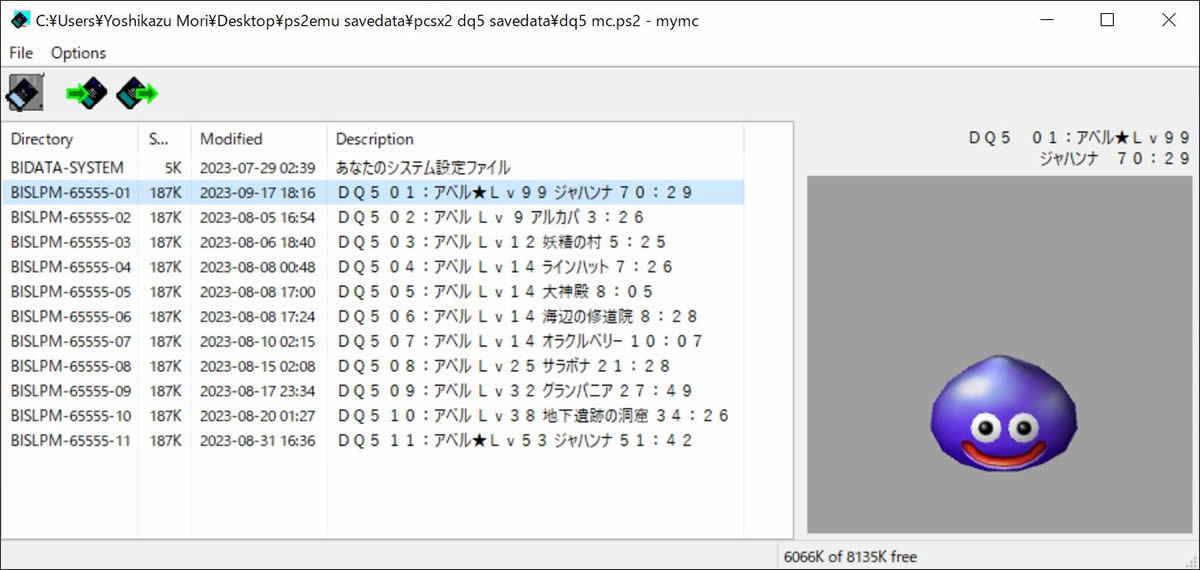This screenshot has width=1200, height=570.
Task: Click description ending ジャハンナ ５１：４２
Action: 515,440
